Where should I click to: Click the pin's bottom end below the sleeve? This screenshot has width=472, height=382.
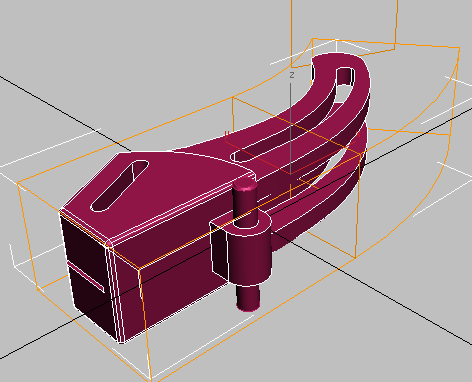248,298
